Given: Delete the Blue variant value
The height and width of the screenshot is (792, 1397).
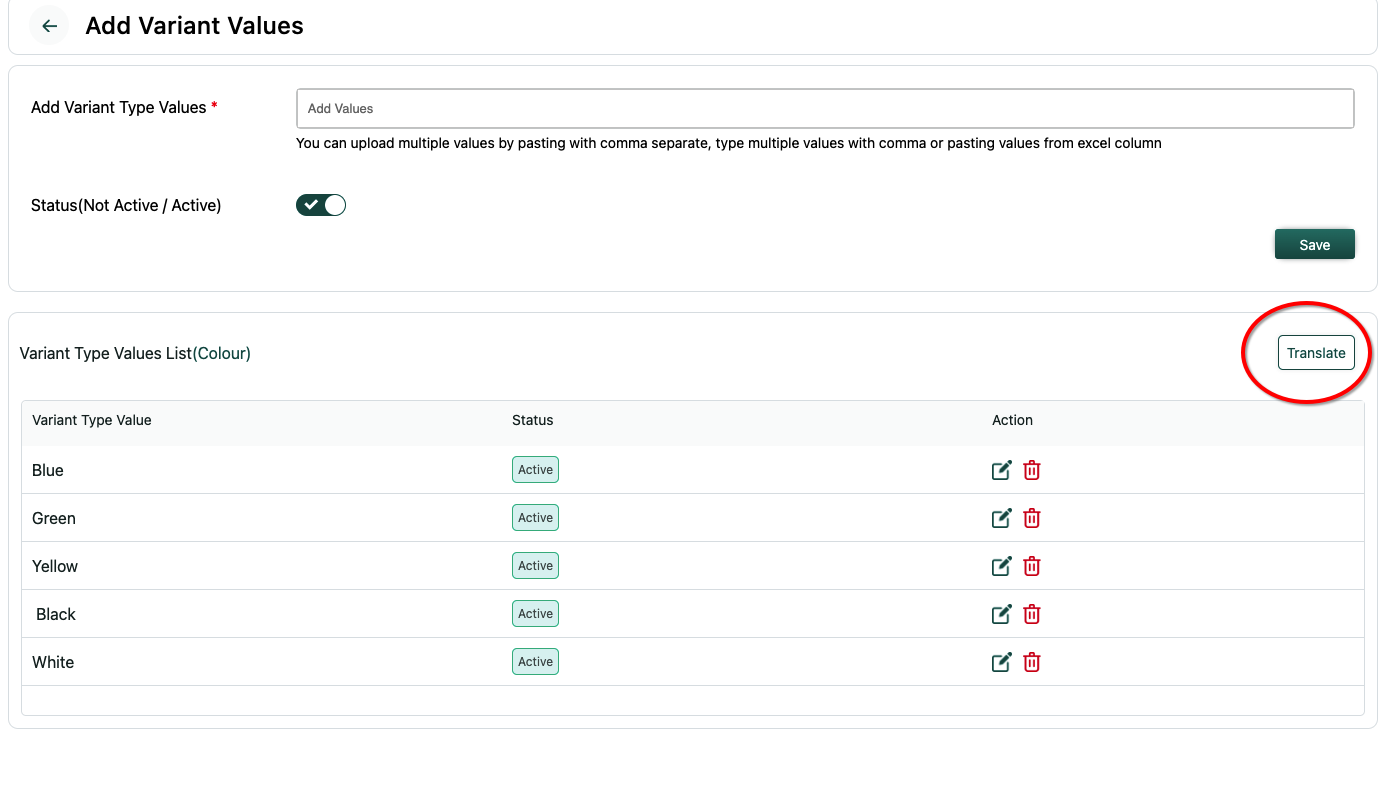Looking at the screenshot, I should coord(1032,470).
